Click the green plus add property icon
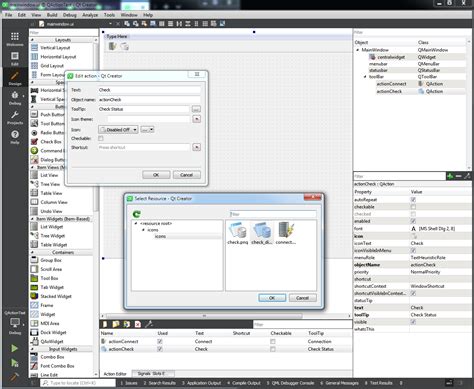 coord(450,176)
